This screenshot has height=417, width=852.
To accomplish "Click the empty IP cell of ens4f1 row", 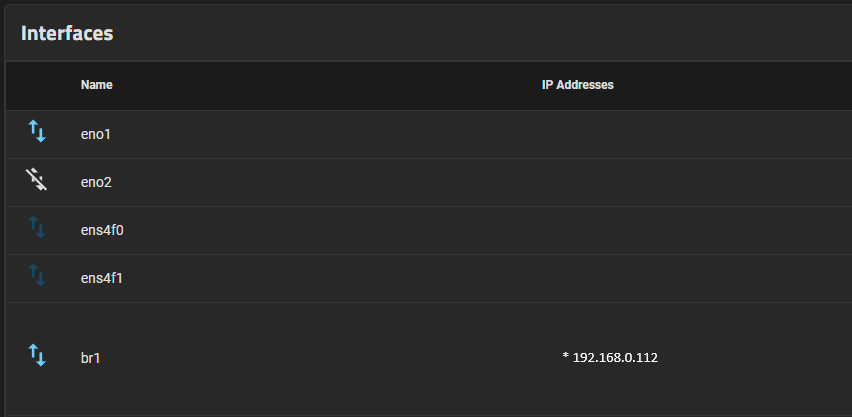I will coord(578,278).
